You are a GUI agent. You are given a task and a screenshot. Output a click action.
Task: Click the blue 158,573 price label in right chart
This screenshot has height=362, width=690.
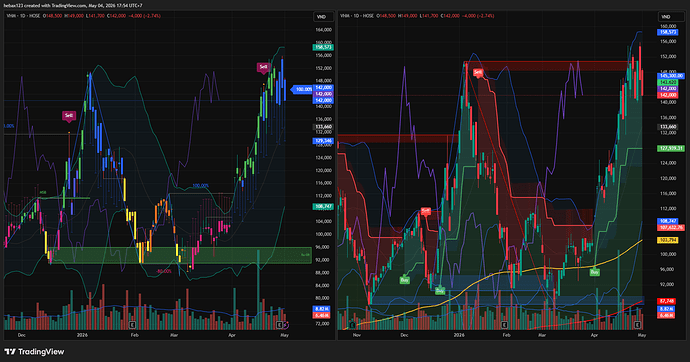pos(667,32)
